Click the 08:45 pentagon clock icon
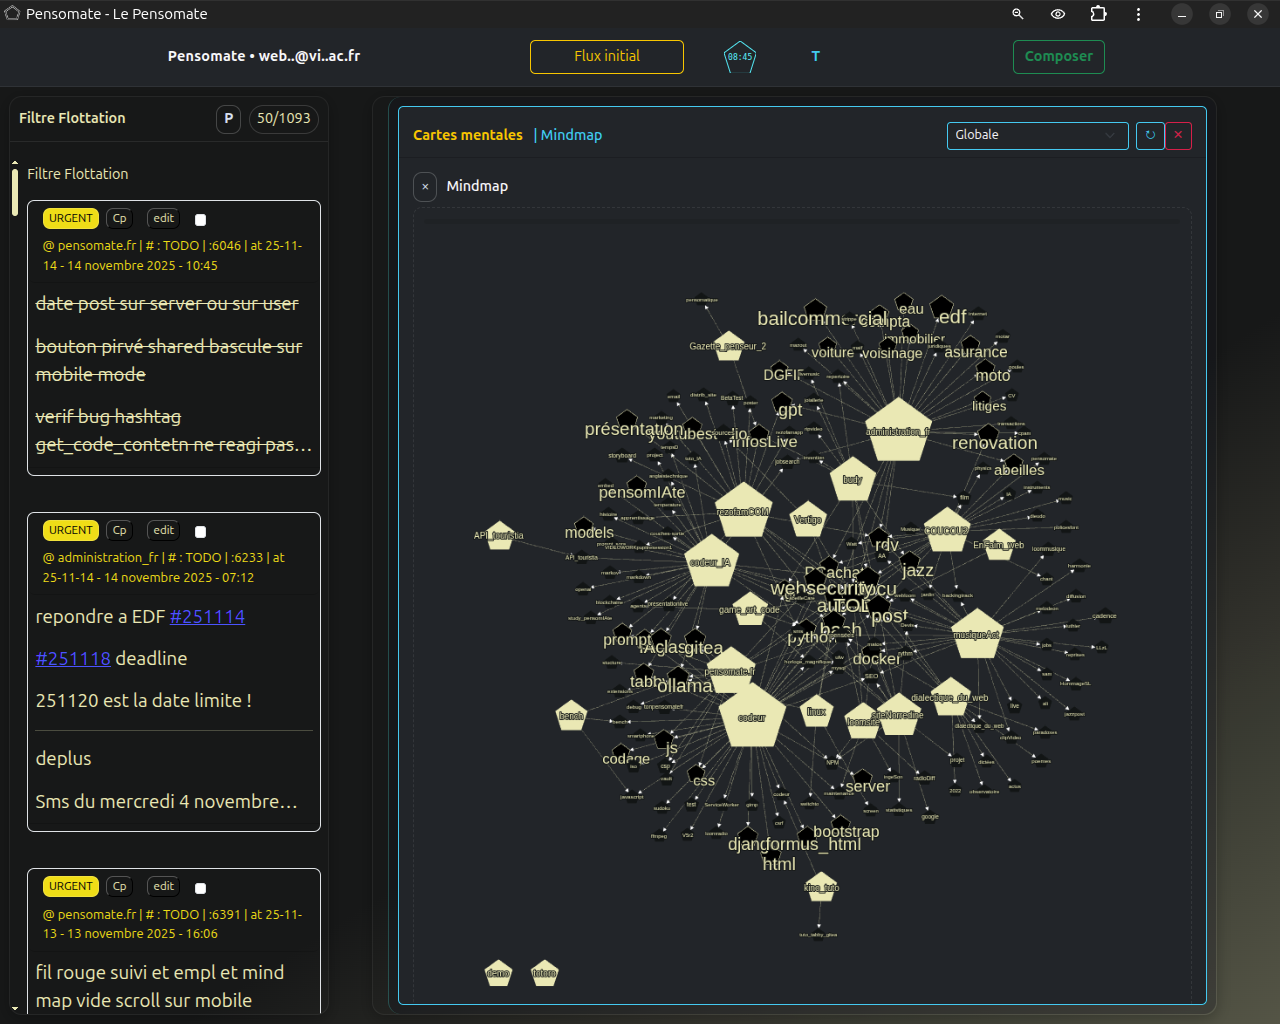This screenshot has width=1280, height=1024. coord(740,57)
